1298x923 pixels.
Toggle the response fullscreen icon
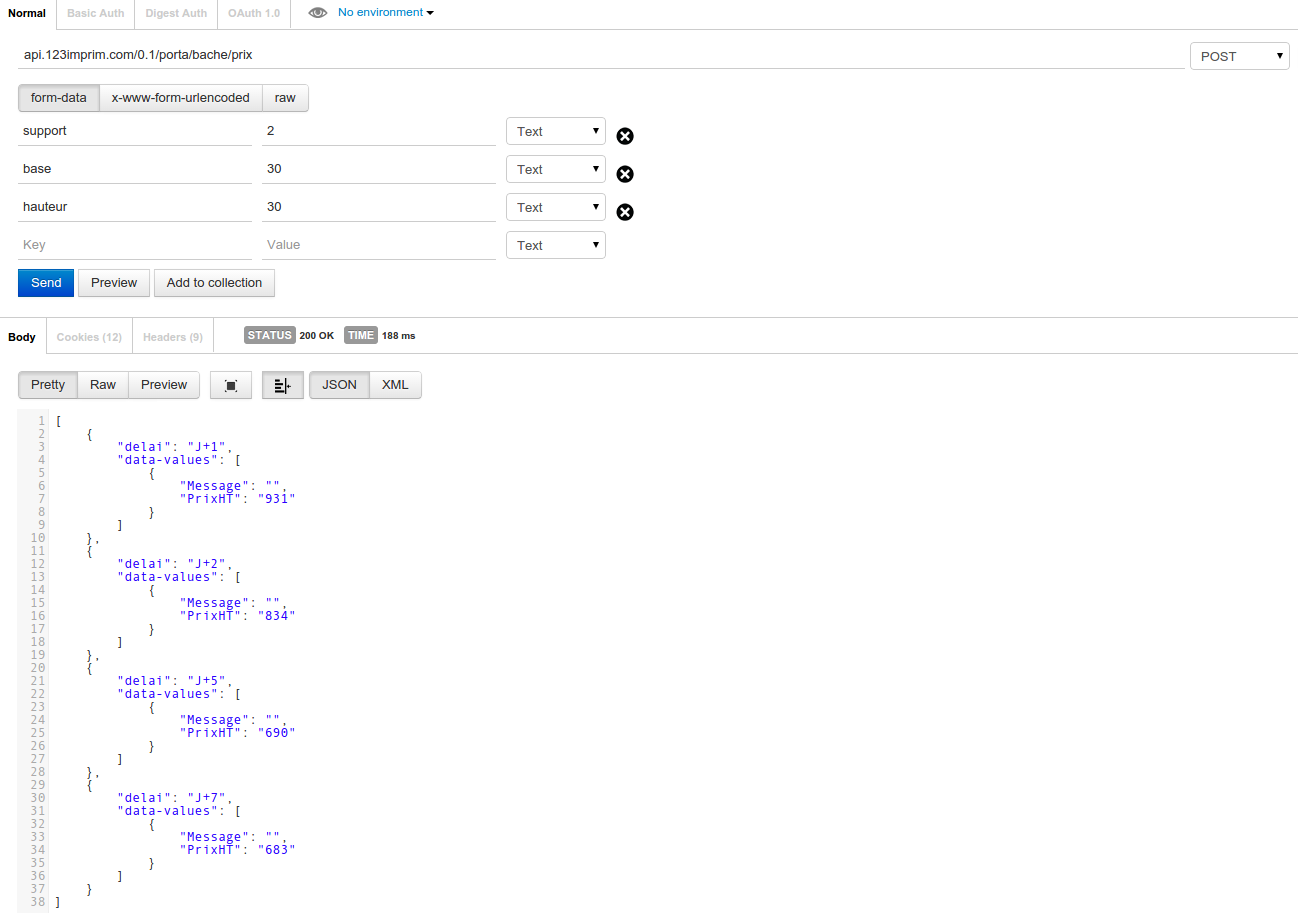(x=231, y=385)
